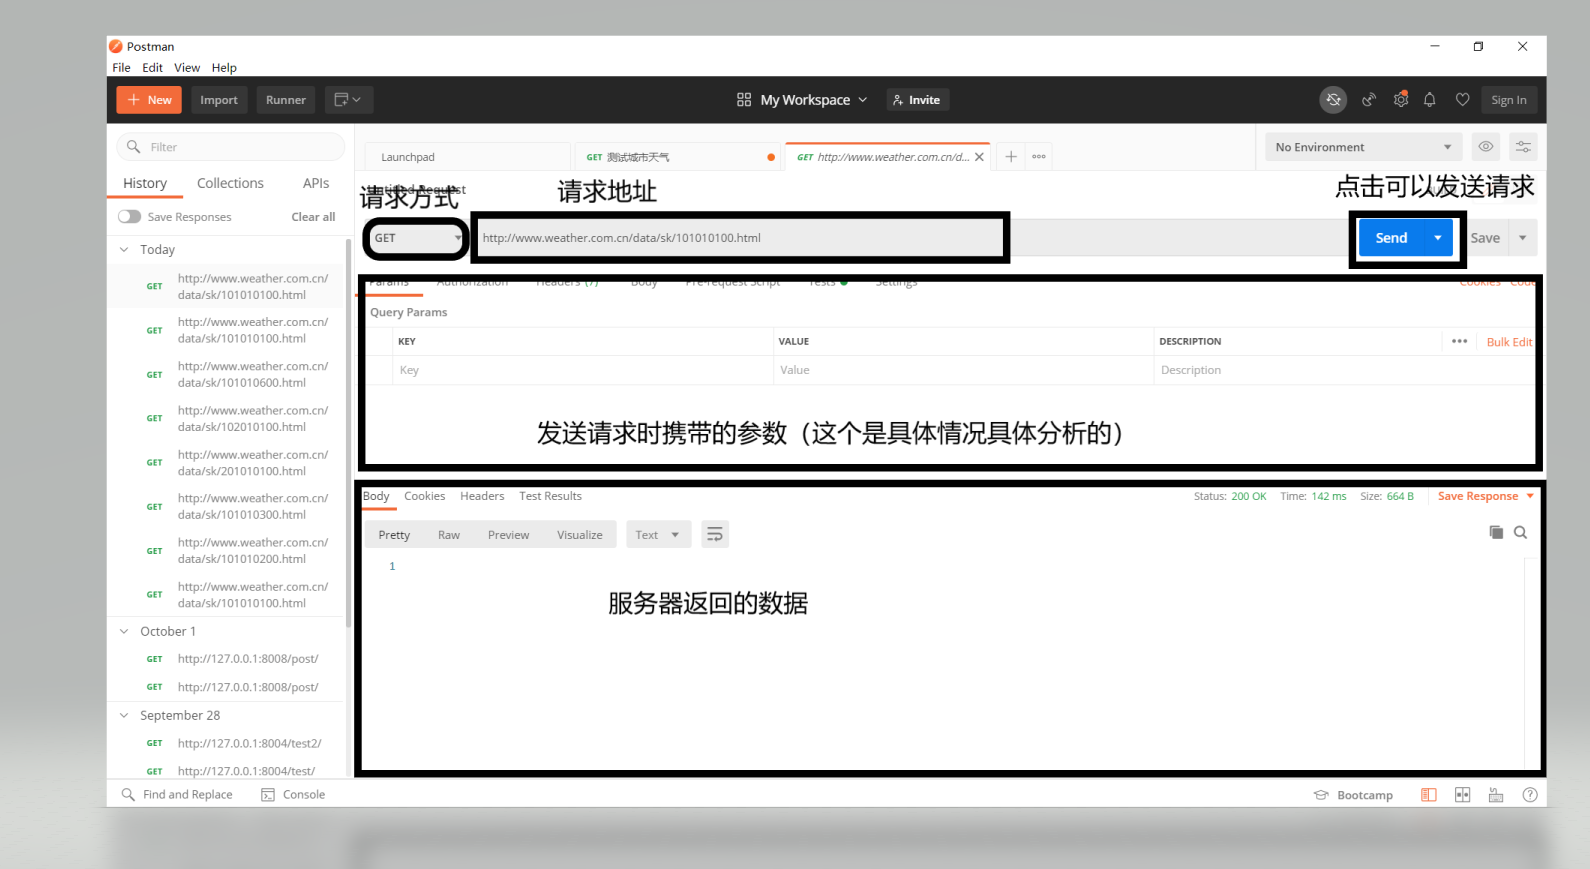Open Bulk Edit for query params

pos(1509,342)
